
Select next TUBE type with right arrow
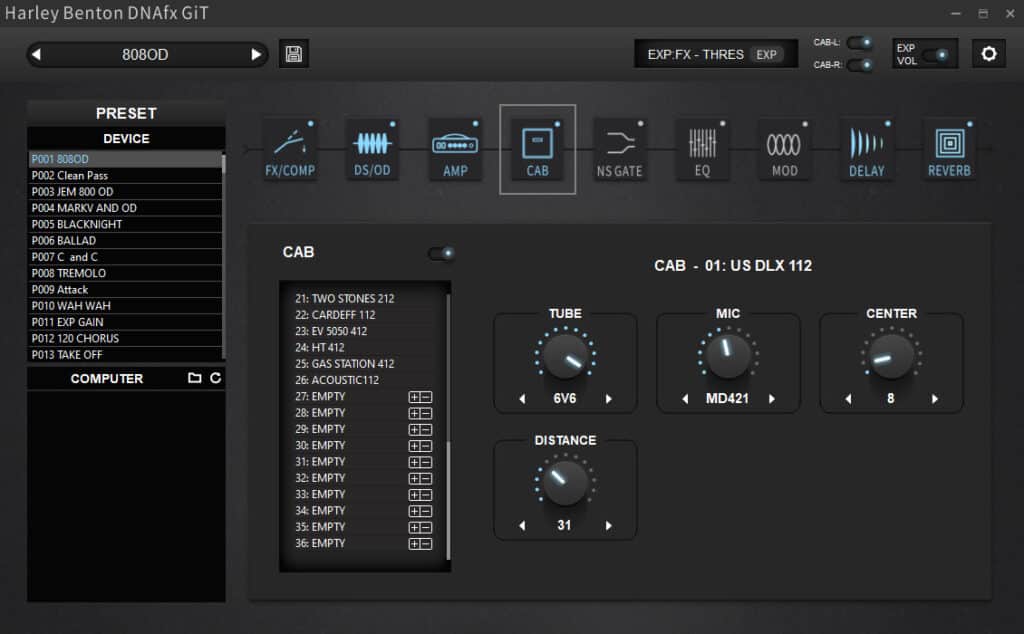(x=609, y=399)
